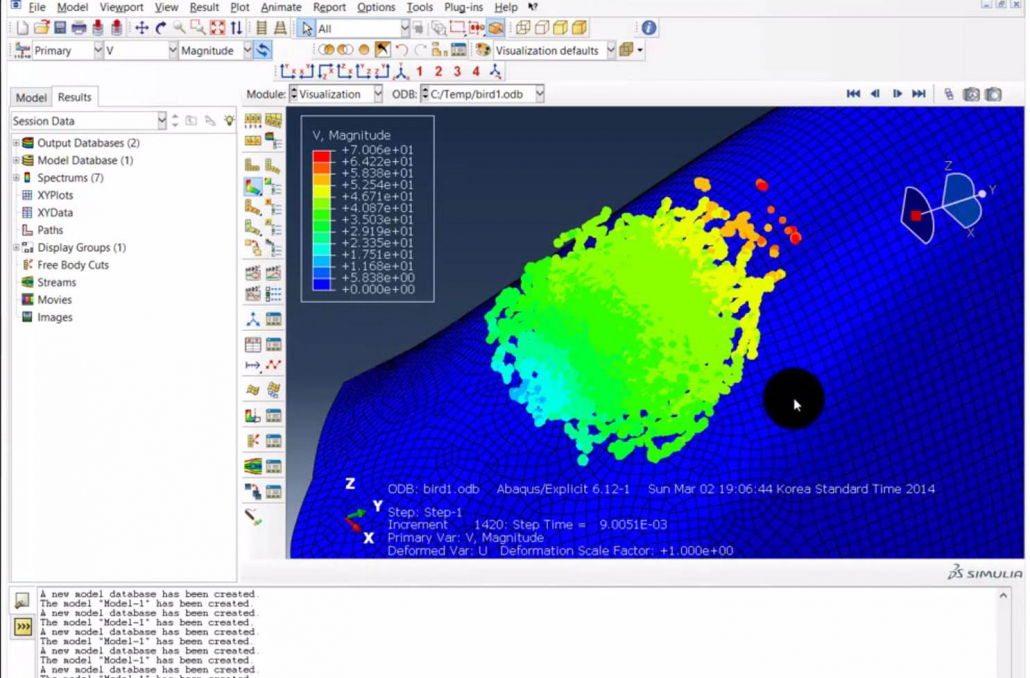Image resolution: width=1030 pixels, height=678 pixels.
Task: Click the Auto-Fit View icon
Action: 217,28
